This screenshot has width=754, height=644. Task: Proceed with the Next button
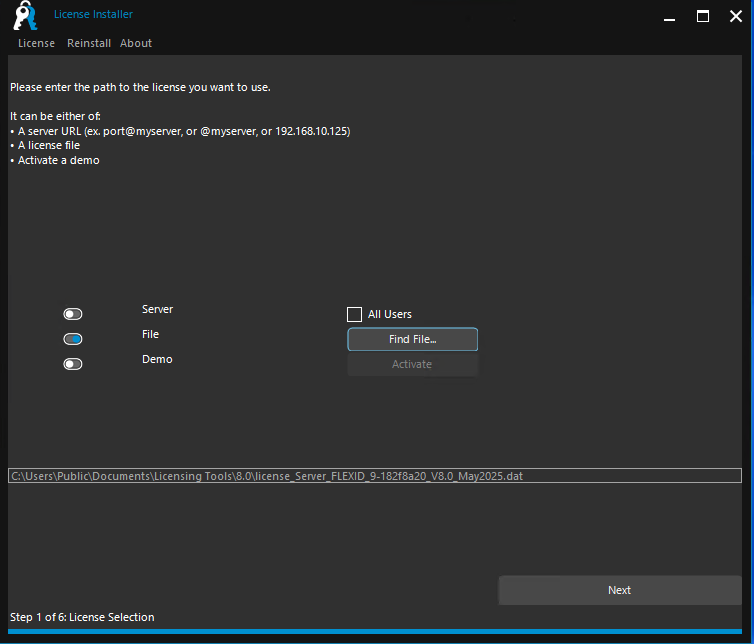pos(619,590)
